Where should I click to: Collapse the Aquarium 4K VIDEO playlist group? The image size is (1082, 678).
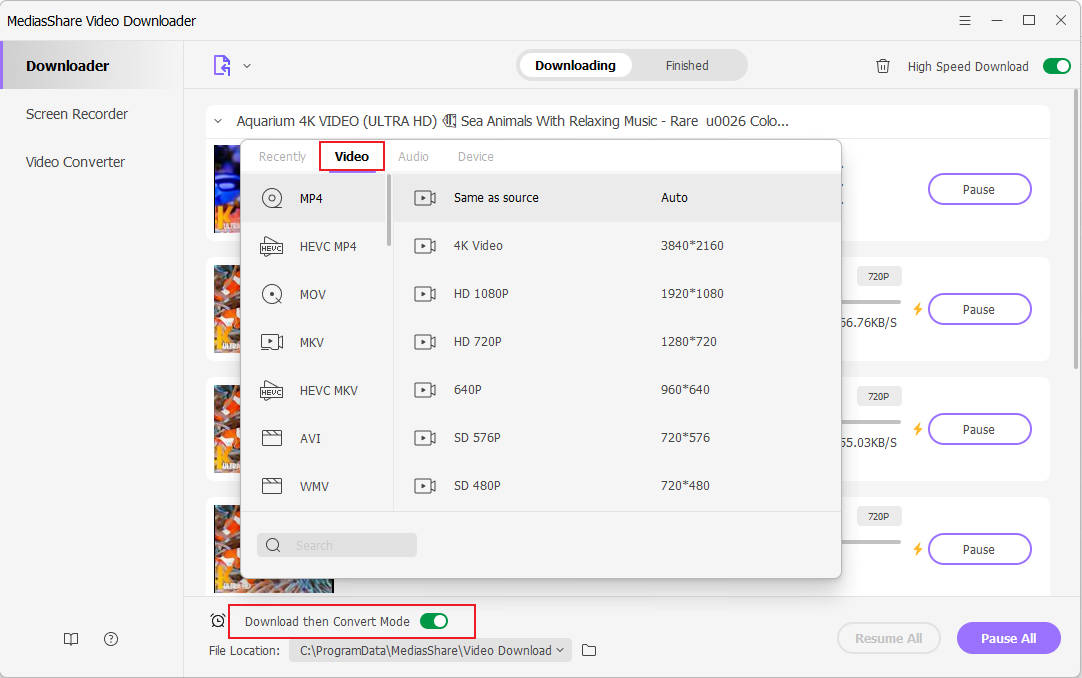(218, 121)
